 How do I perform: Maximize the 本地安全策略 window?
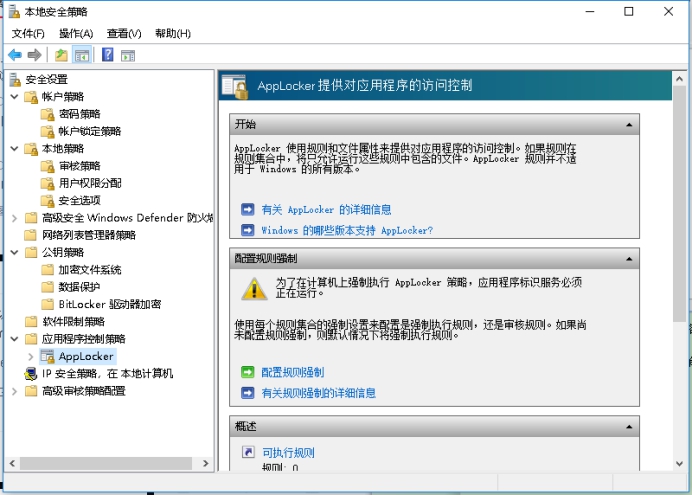click(628, 11)
